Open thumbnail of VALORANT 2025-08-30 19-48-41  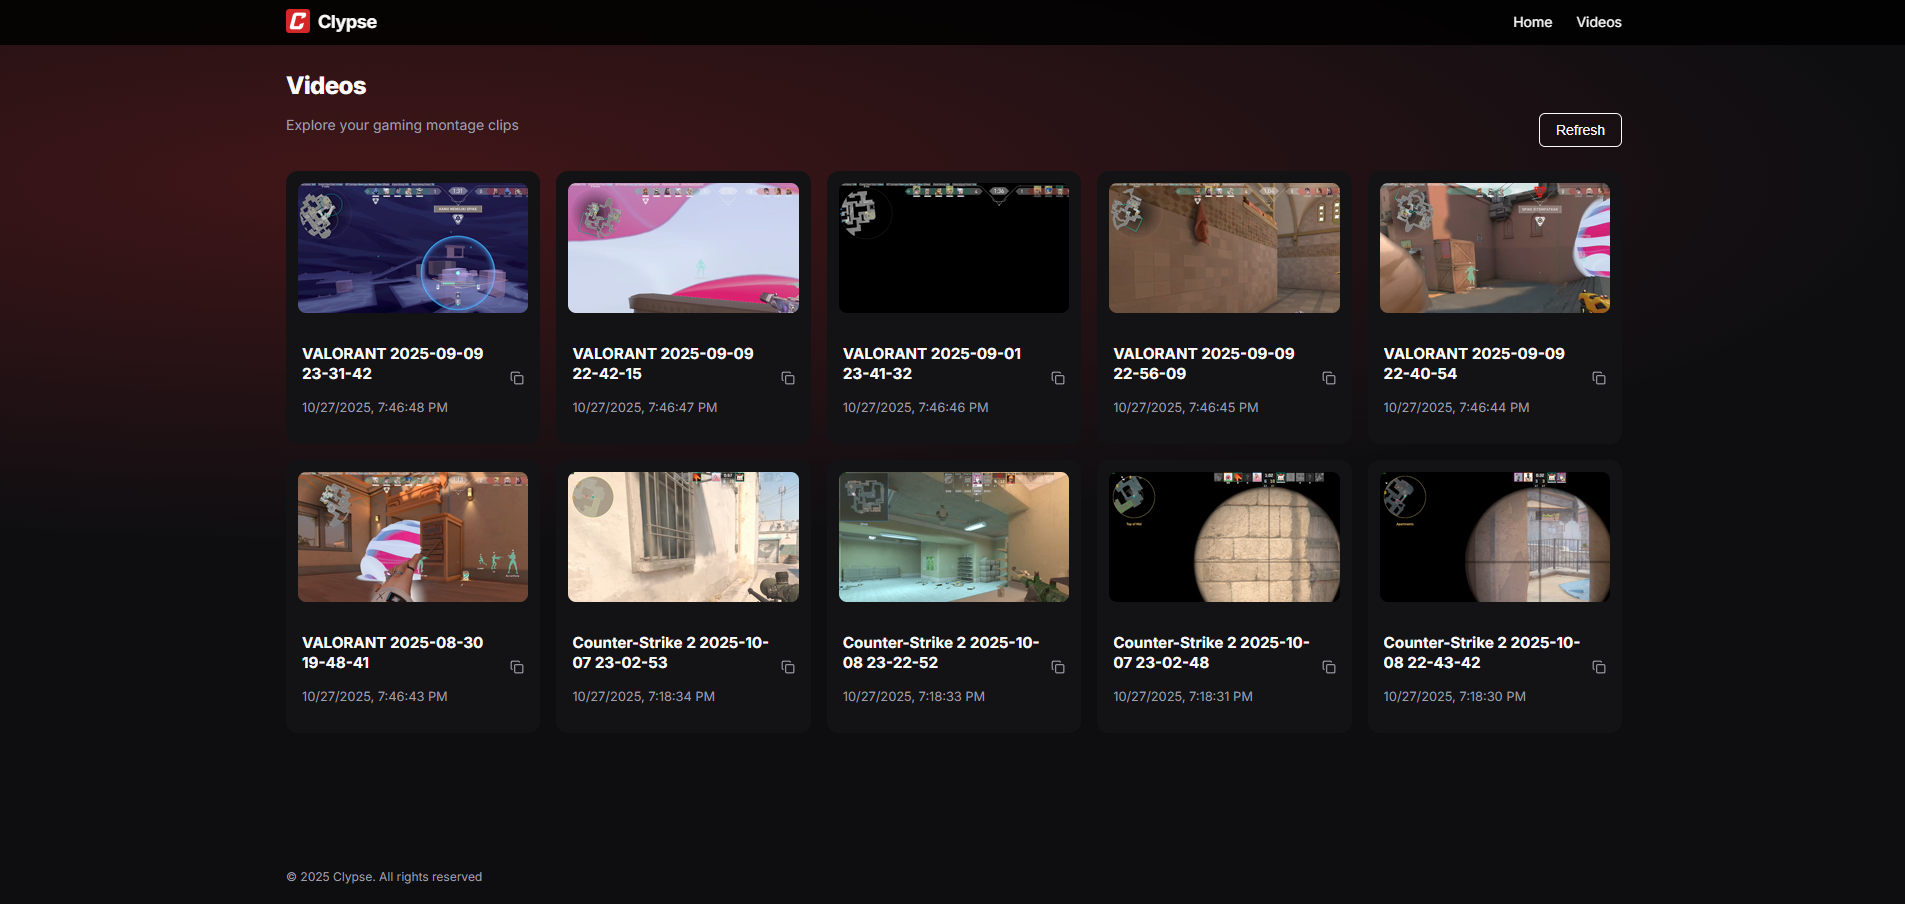click(x=413, y=537)
